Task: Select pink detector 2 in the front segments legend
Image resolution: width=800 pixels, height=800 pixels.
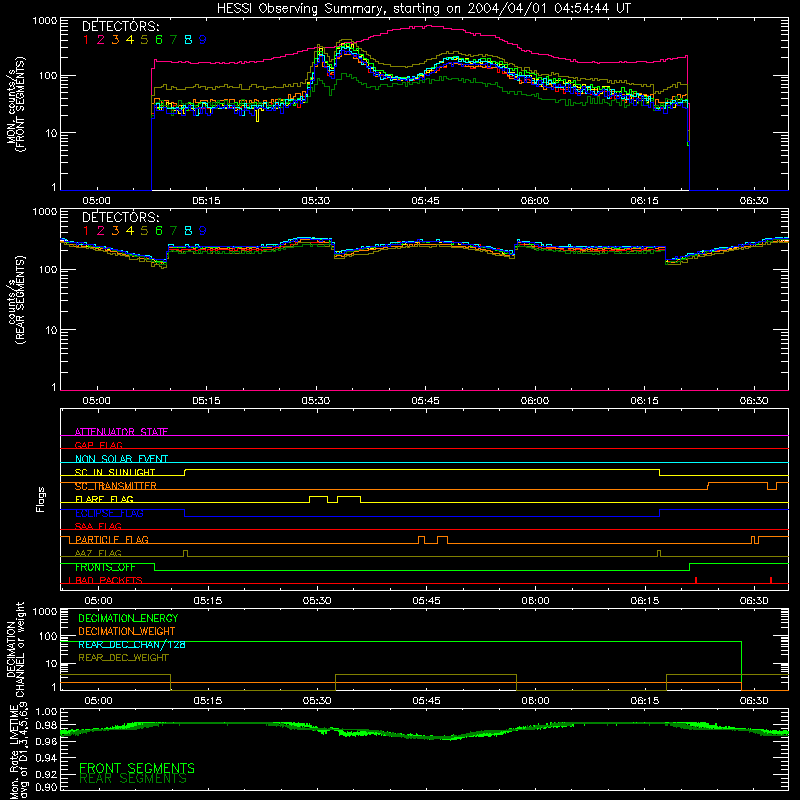Action: click(101, 40)
